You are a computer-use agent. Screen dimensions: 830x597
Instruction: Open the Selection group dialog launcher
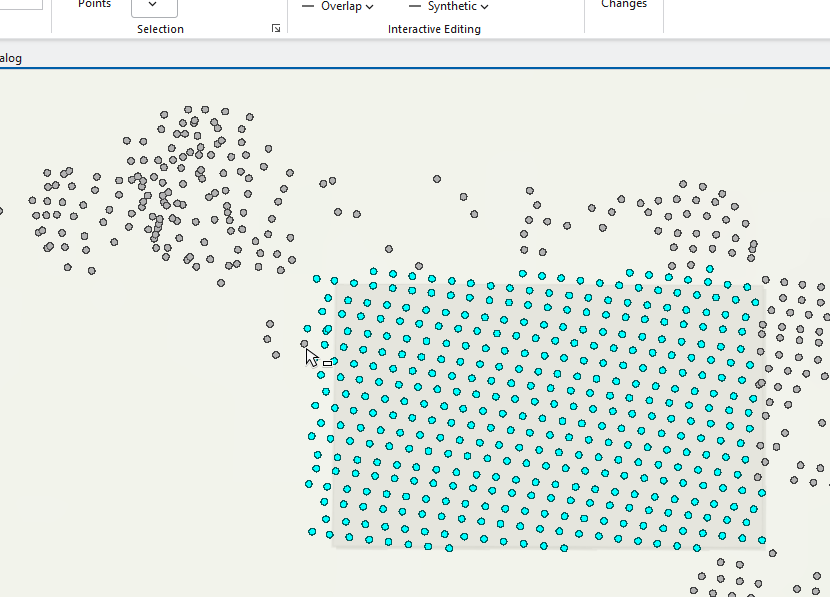(x=276, y=29)
